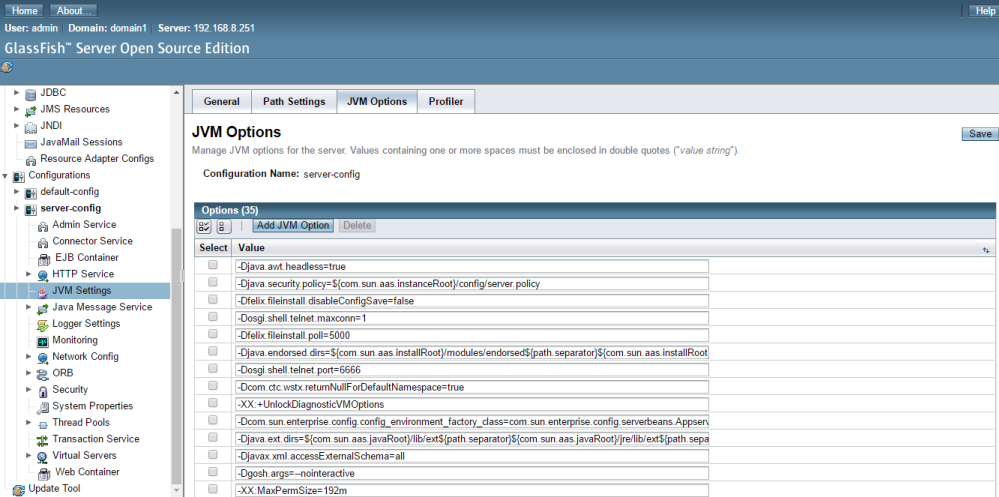Click the Virtual Servers icon
Viewport: 999px width, 497px height.
(43, 456)
